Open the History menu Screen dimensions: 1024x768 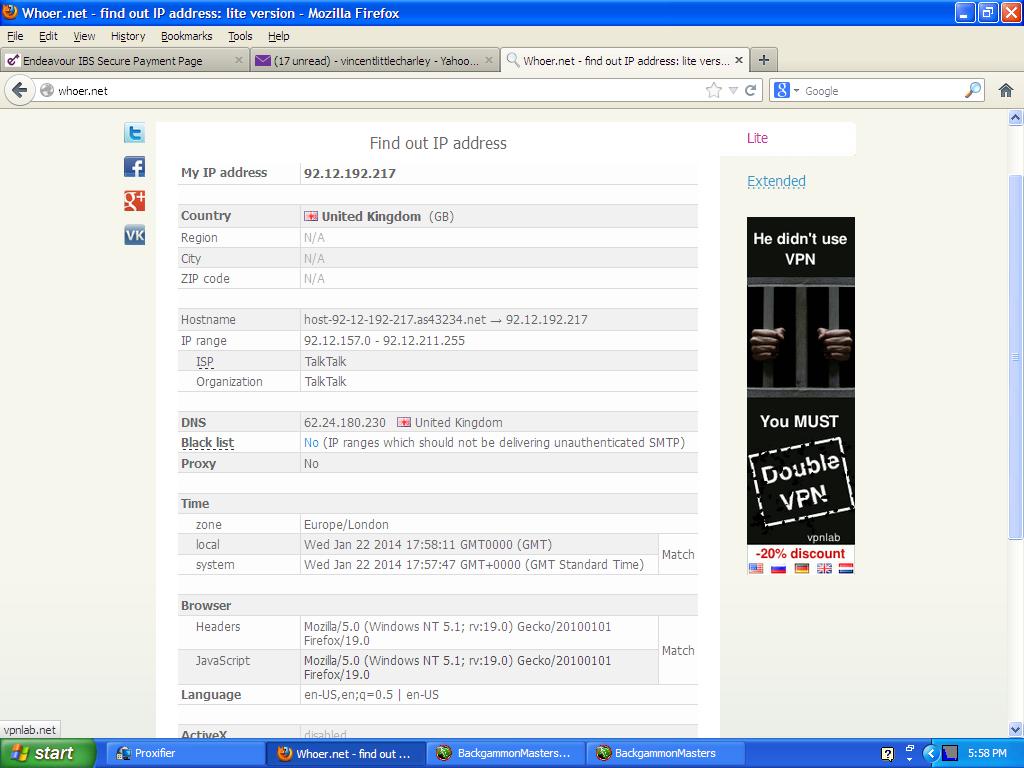127,36
